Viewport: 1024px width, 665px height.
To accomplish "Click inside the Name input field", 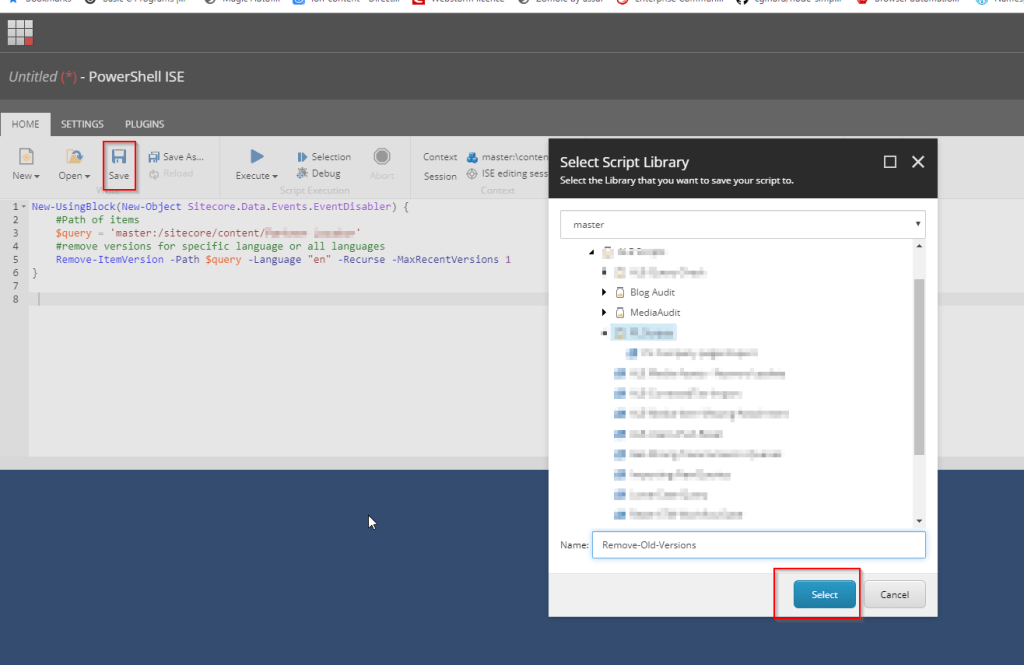I will pos(740,544).
